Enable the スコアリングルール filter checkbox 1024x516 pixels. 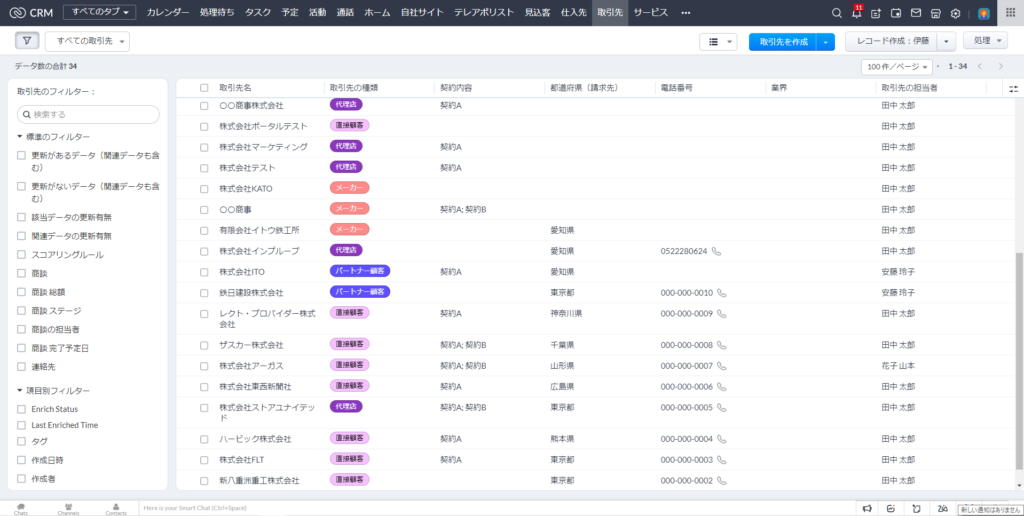pos(22,255)
